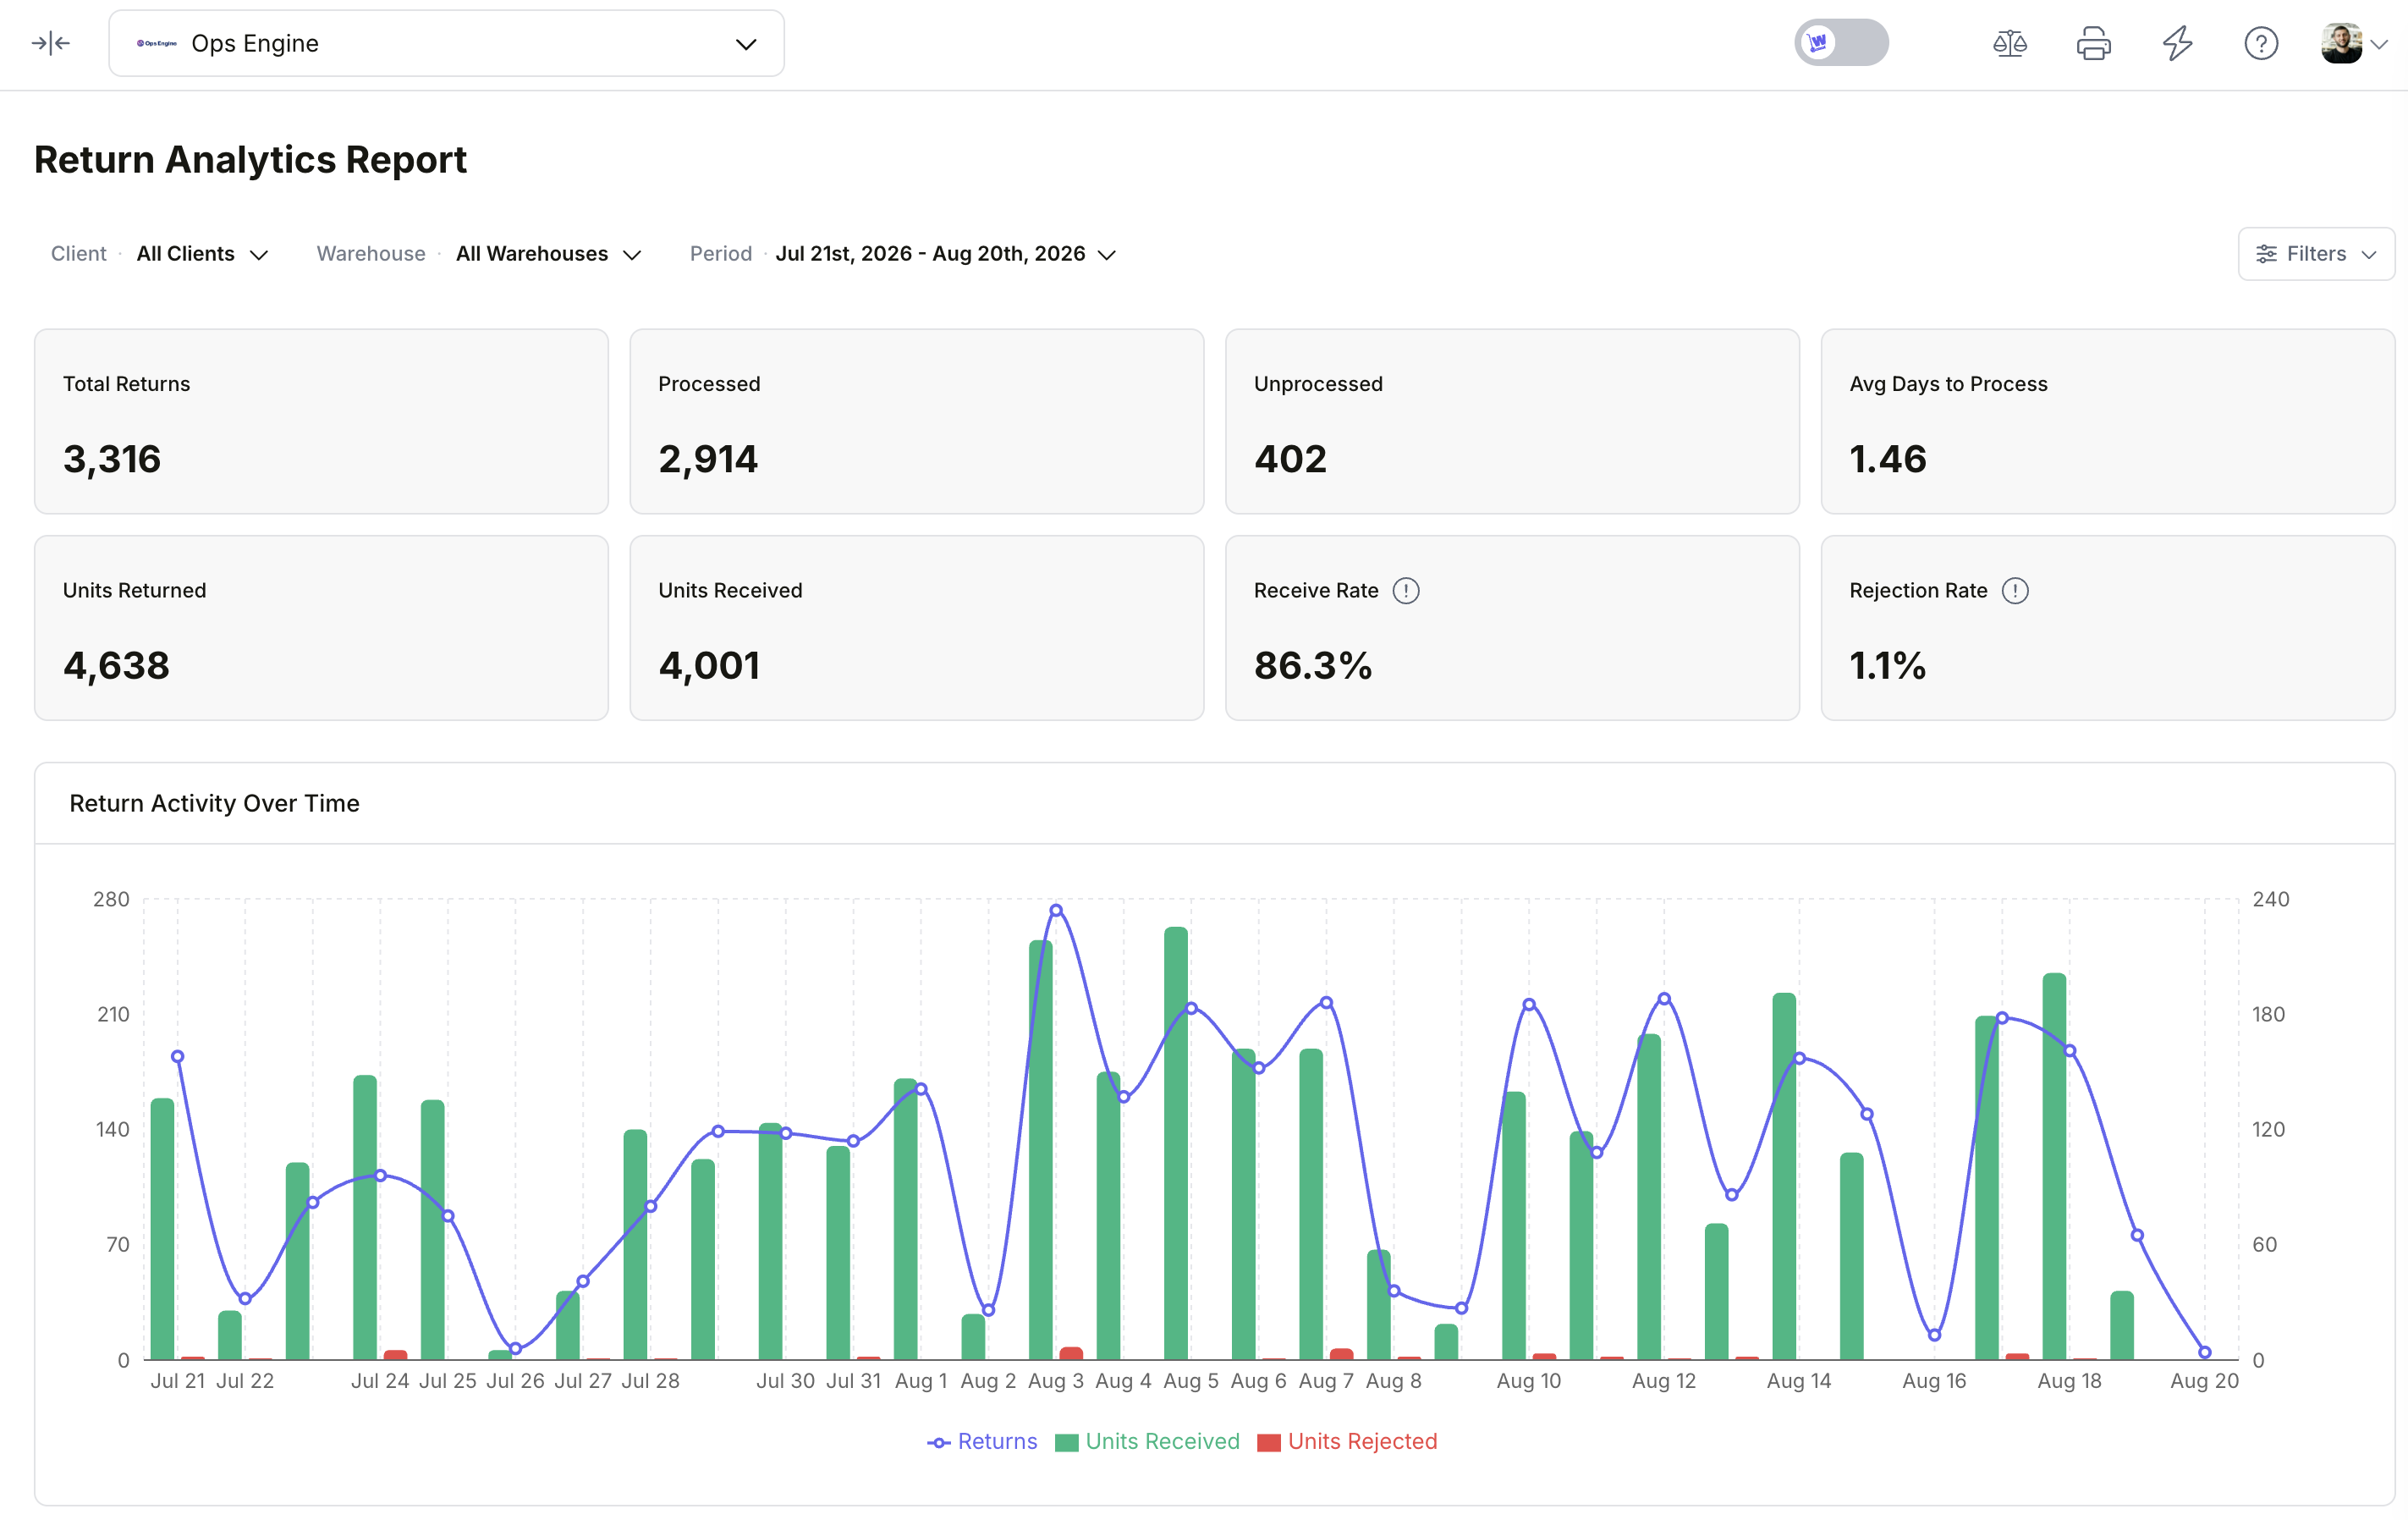Click the Returns peak point on Aug 3
Screen dimensions: 2408x1520
[1056, 910]
